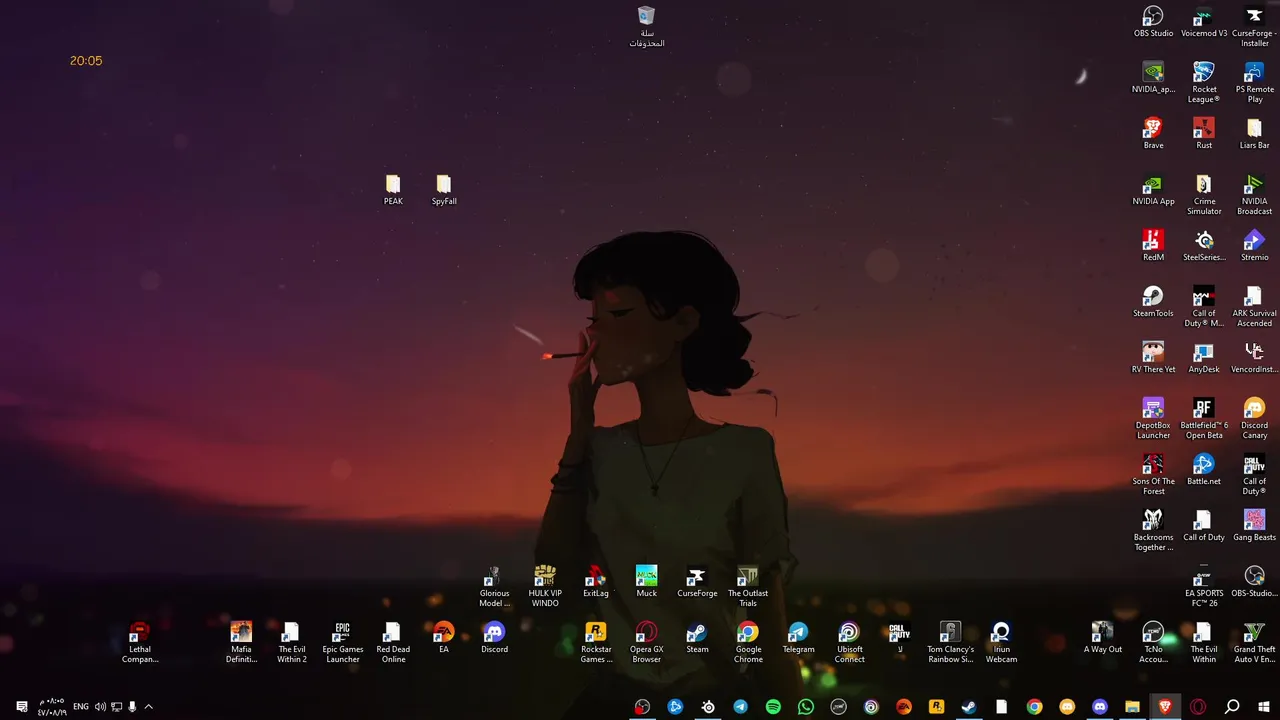Select the EA SPORTS FC 26 icon
This screenshot has width=1280, height=720.
[x=1204, y=586]
